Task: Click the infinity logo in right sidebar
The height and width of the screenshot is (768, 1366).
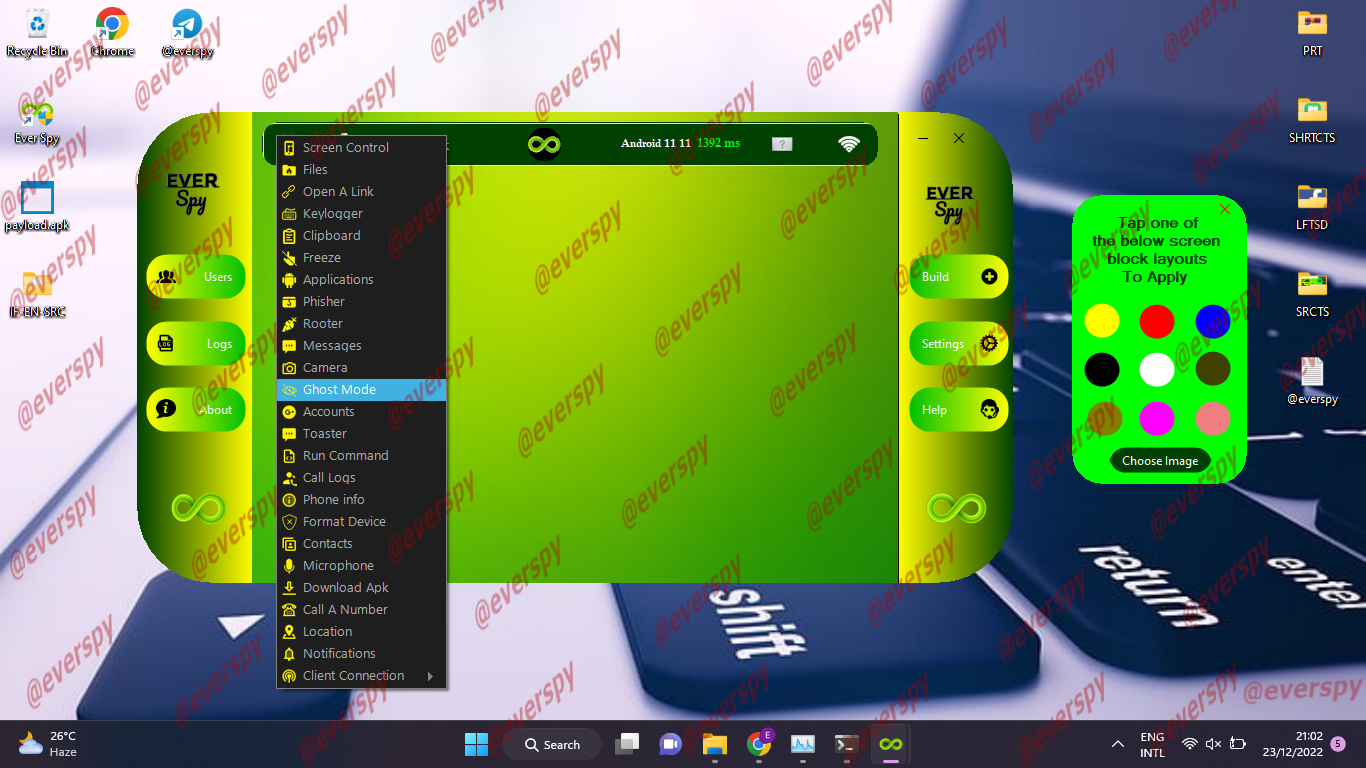Action: (957, 507)
